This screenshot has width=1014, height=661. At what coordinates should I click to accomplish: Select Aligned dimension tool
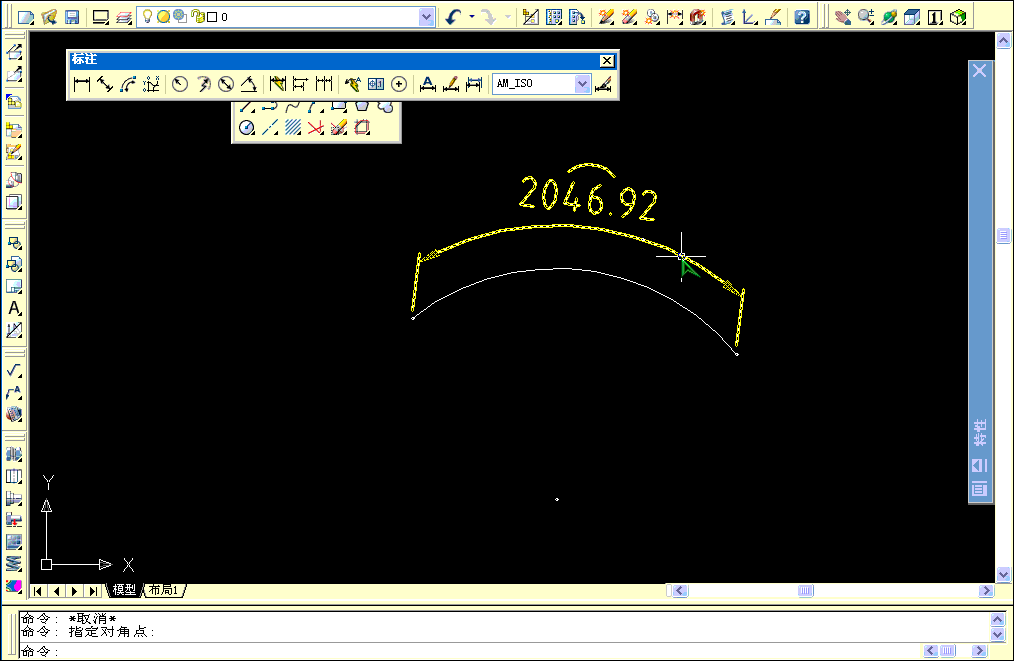[x=105, y=84]
